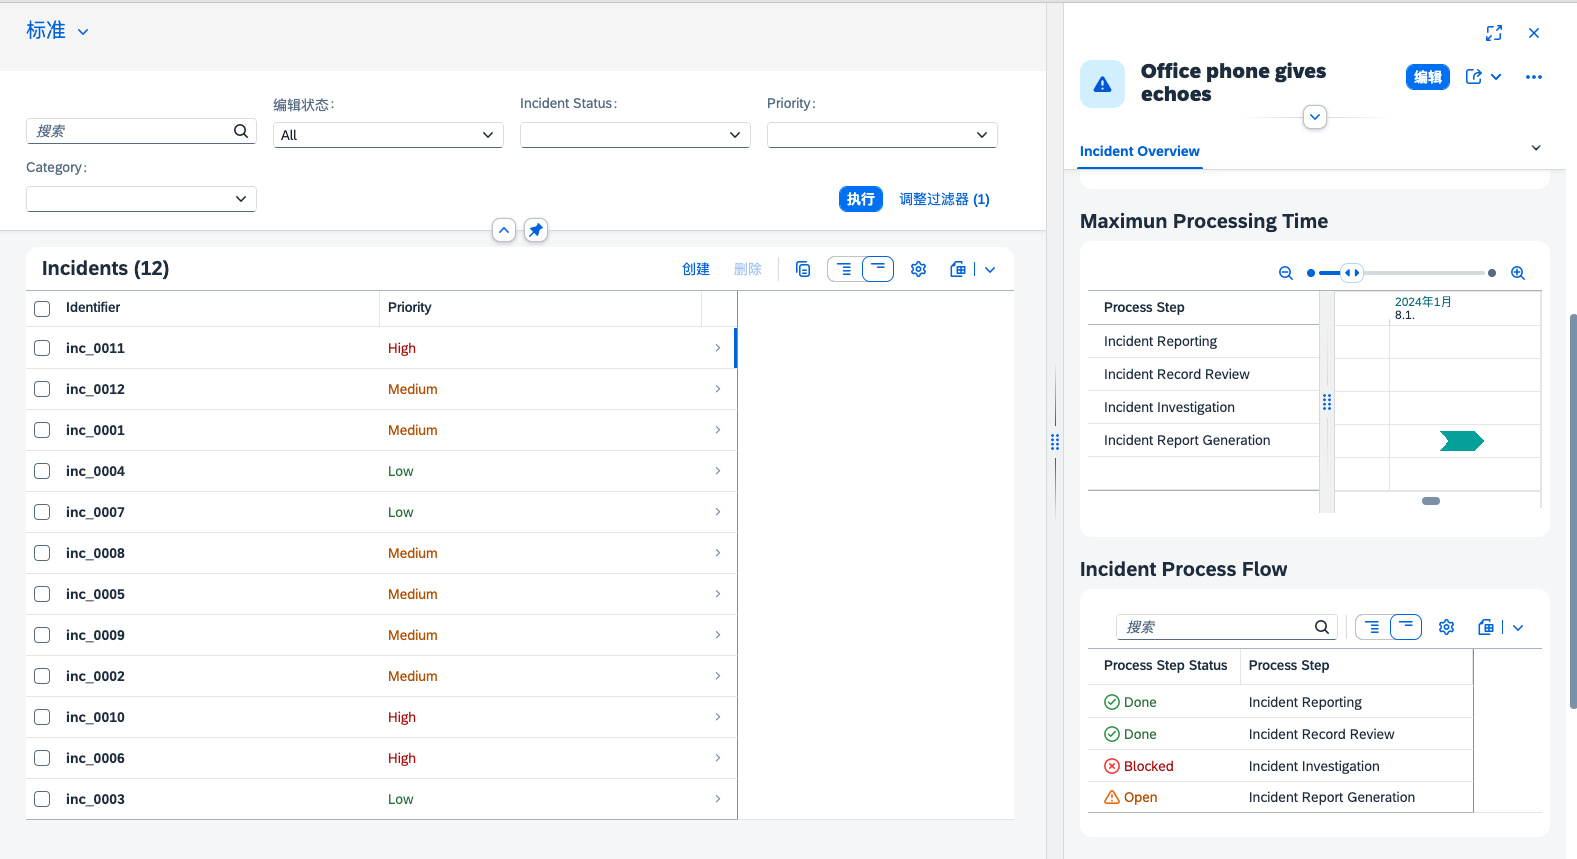Click the Gantt zoom slider handle
Viewport: 1577px width, 859px height.
click(x=1352, y=273)
